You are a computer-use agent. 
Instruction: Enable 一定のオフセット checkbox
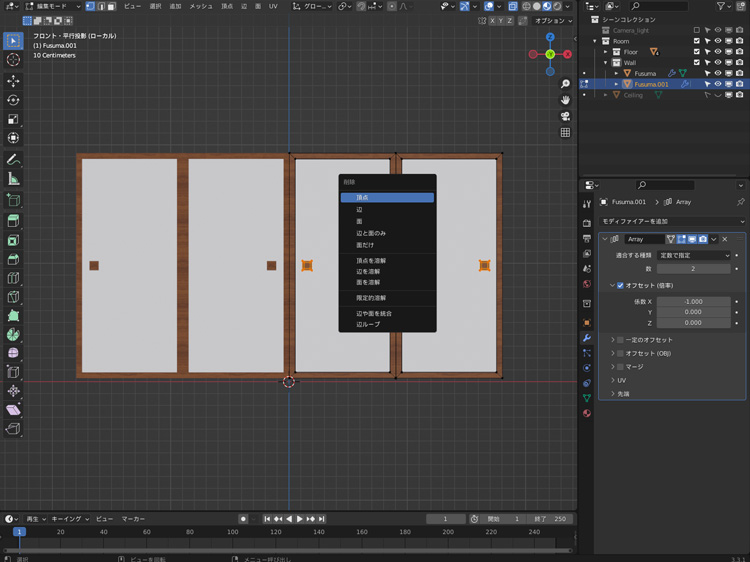click(620, 340)
